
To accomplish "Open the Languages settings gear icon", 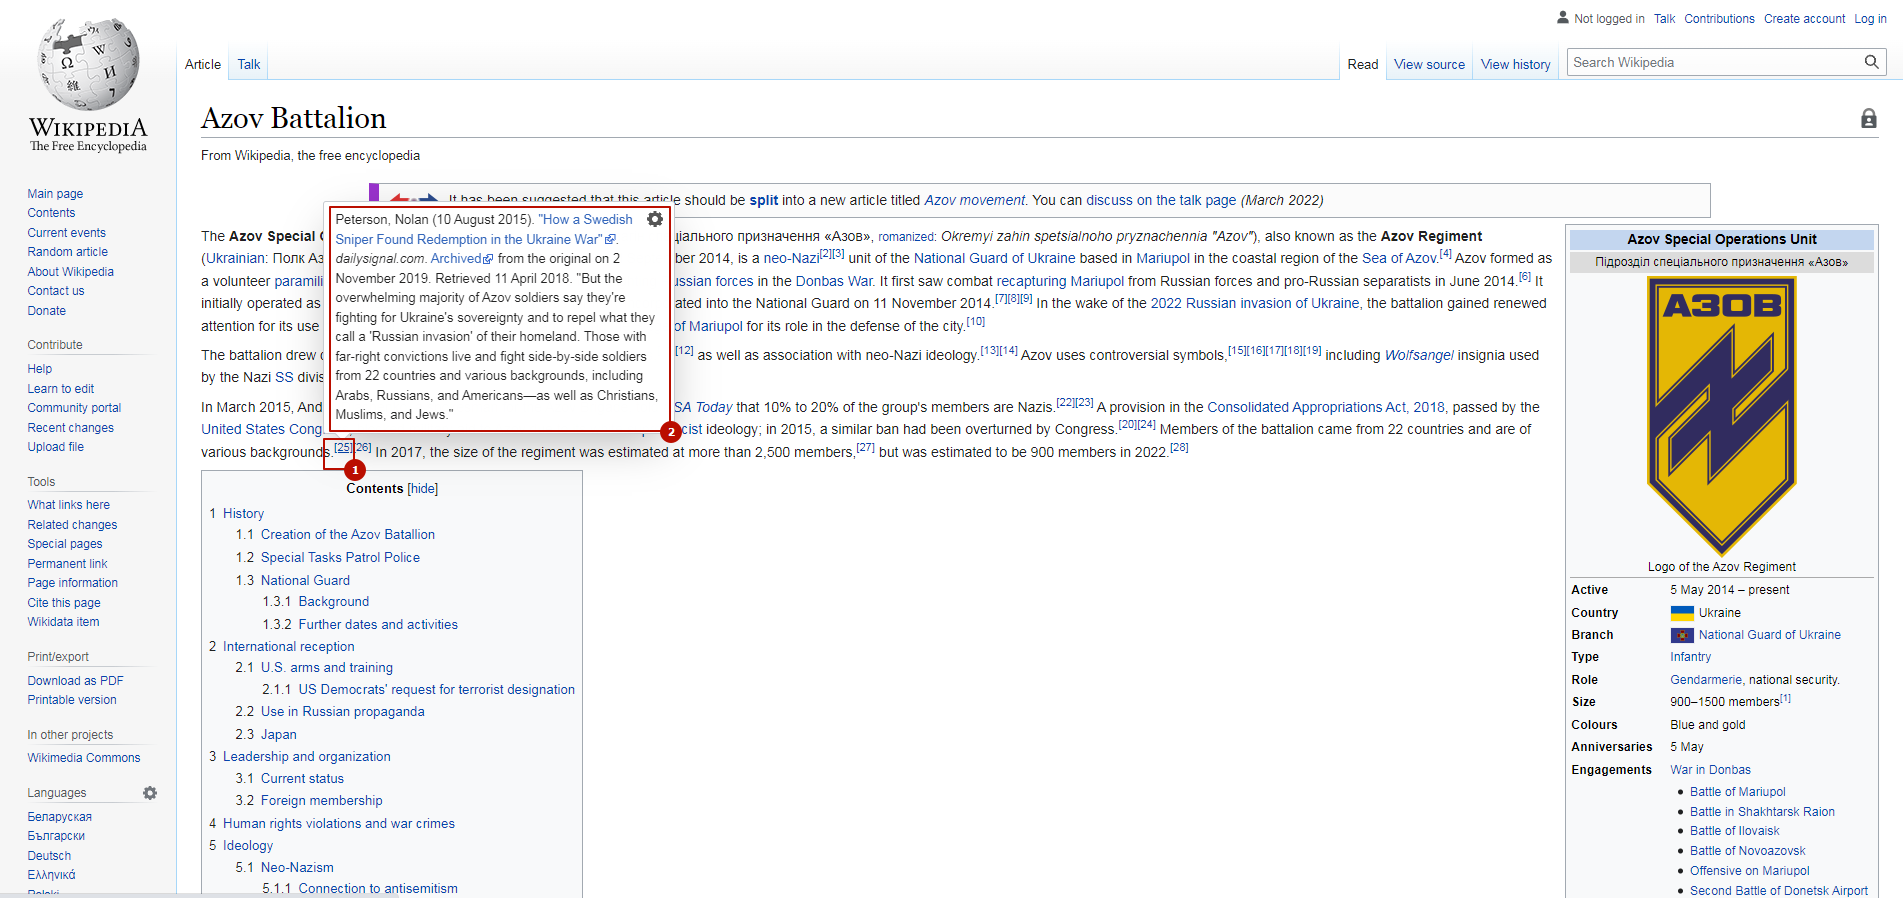I will (x=150, y=793).
